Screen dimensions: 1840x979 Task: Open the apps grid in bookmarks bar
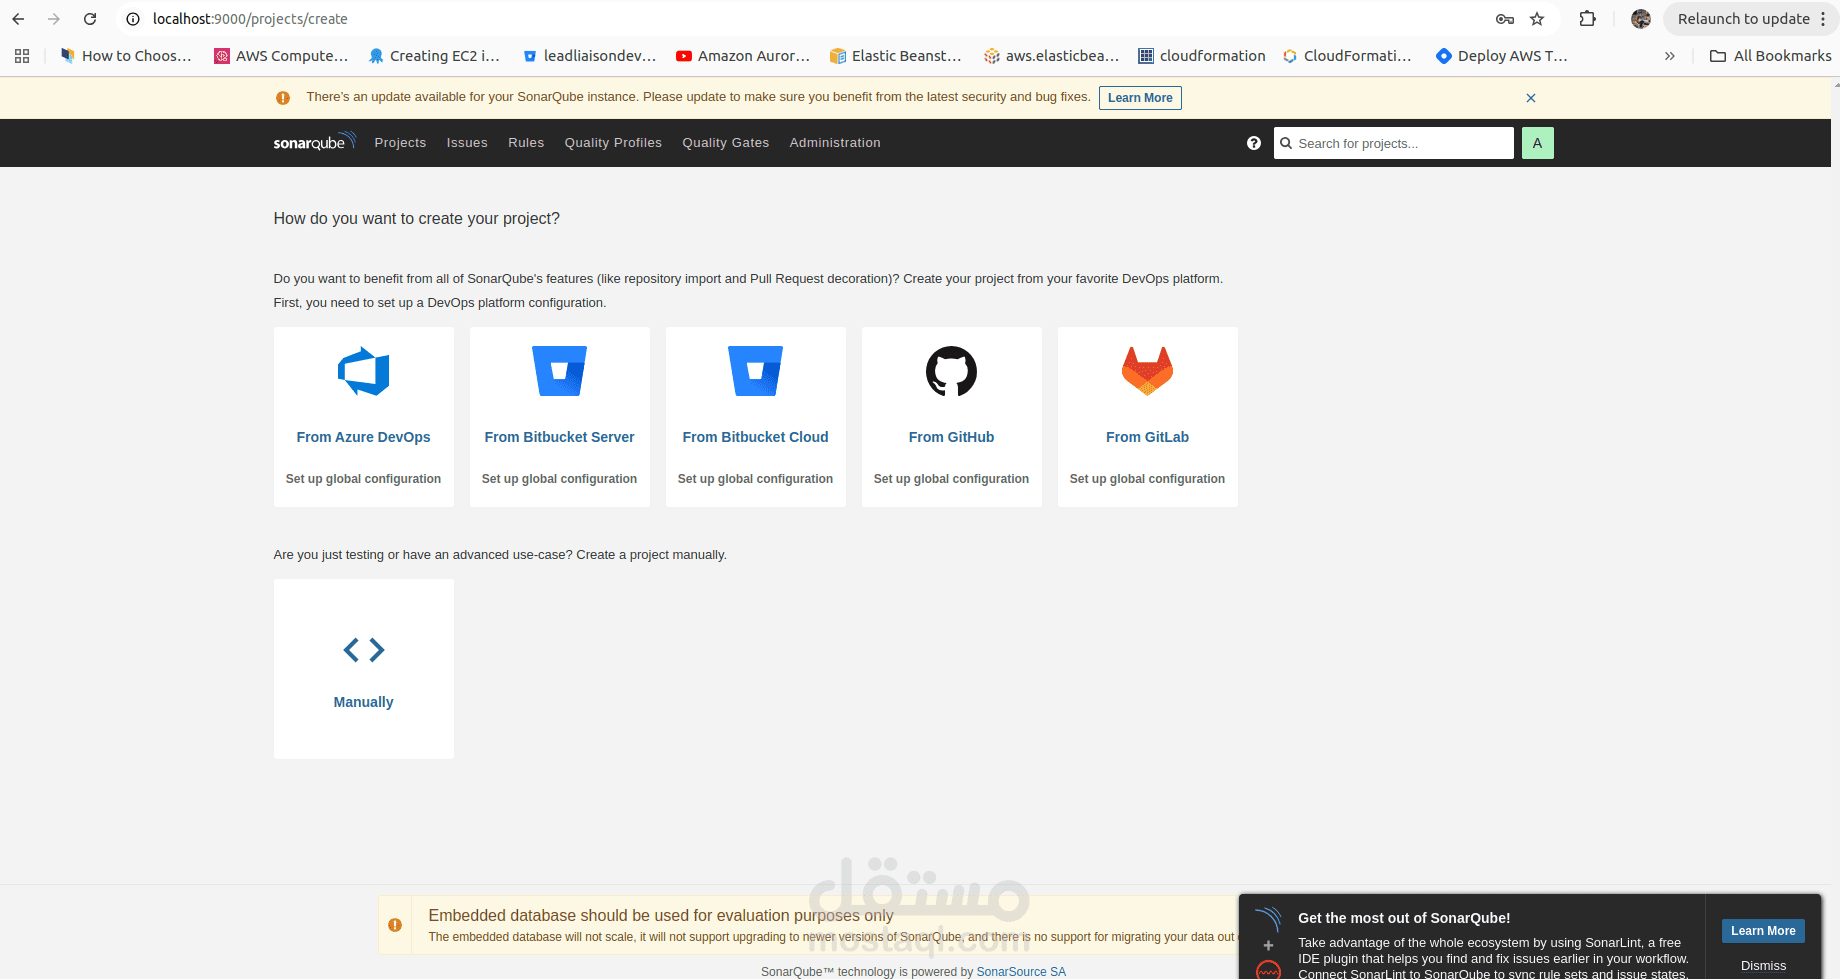pos(22,56)
